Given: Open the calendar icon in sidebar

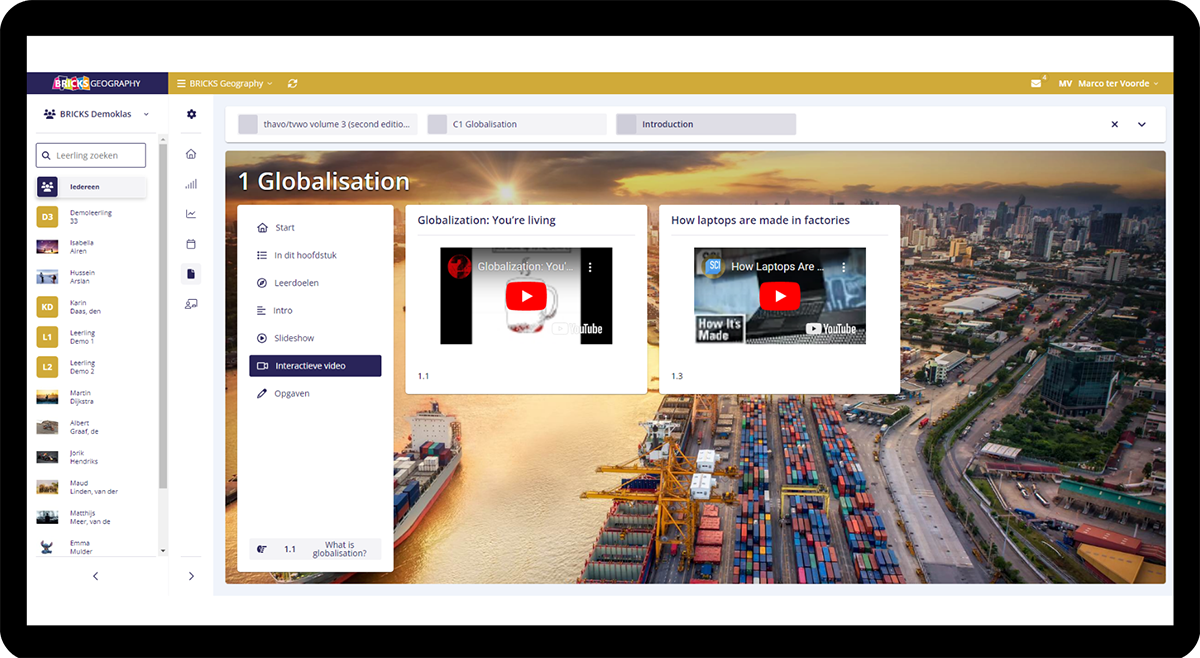Looking at the screenshot, I should 191,244.
